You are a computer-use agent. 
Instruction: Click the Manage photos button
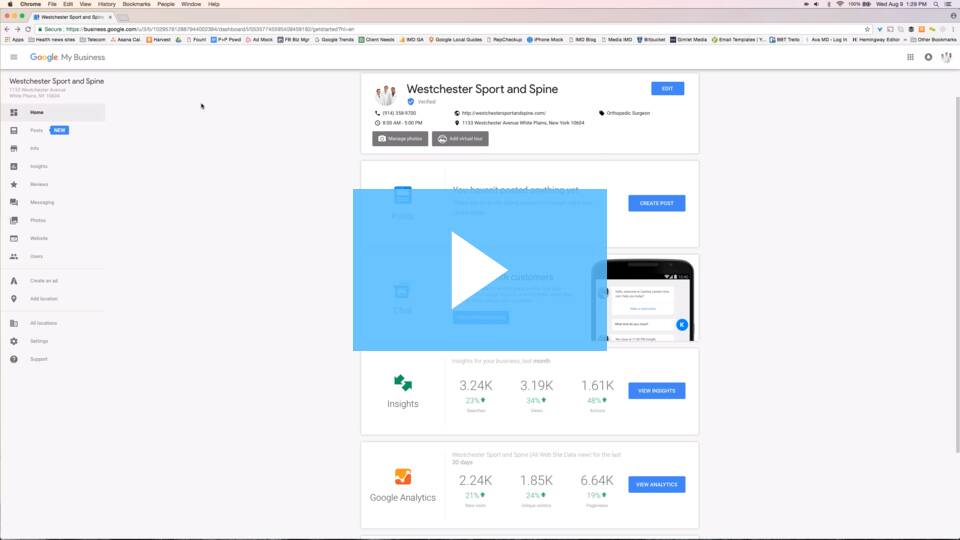click(x=400, y=139)
